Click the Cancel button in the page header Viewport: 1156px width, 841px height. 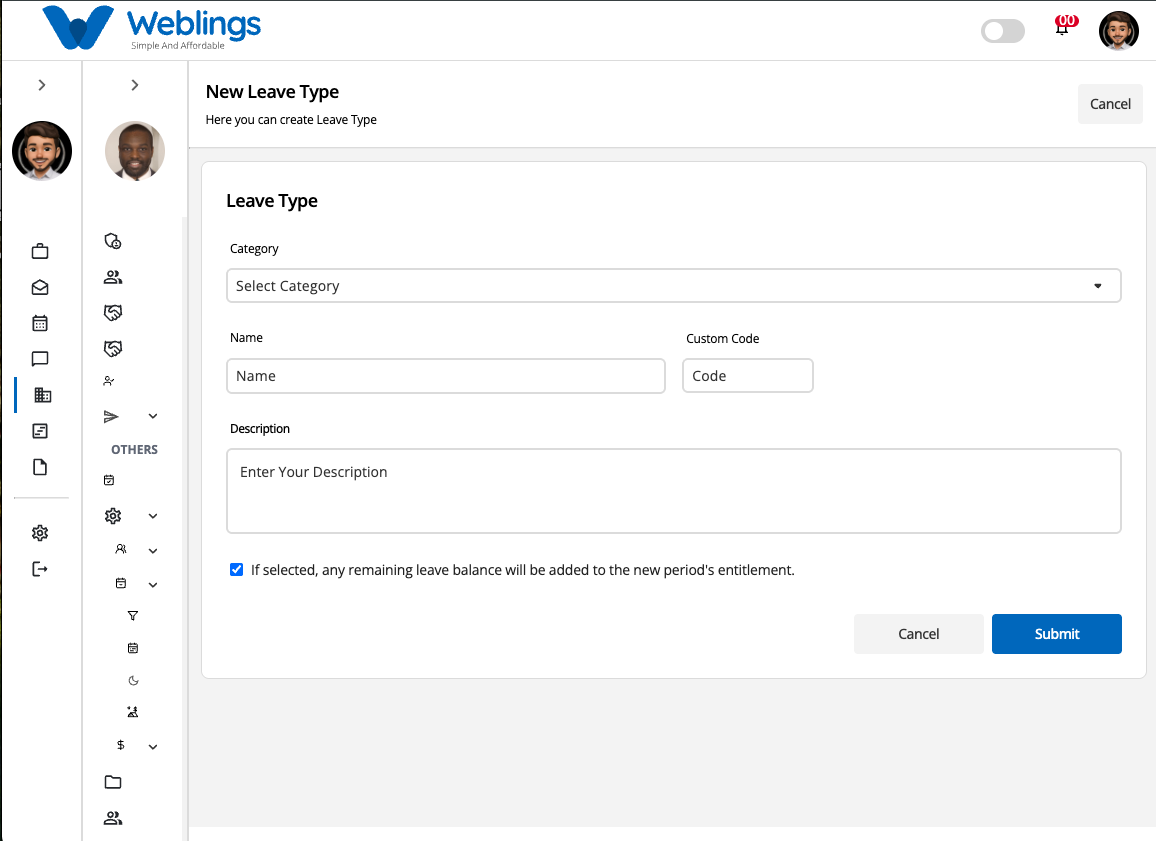1110,104
